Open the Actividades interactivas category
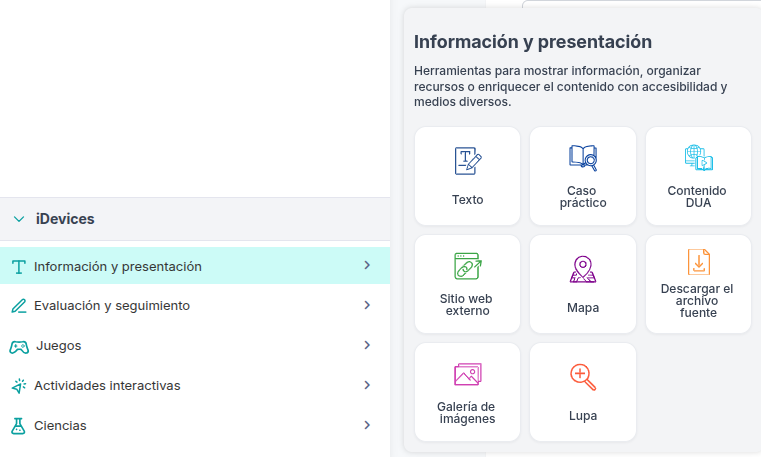The width and height of the screenshot is (761, 457). click(x=107, y=385)
